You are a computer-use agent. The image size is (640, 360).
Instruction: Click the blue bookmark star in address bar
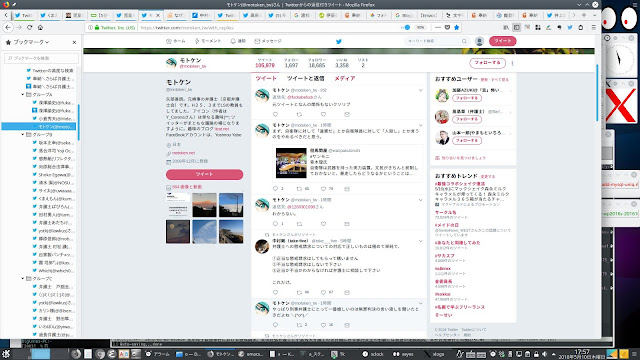pos(457,27)
